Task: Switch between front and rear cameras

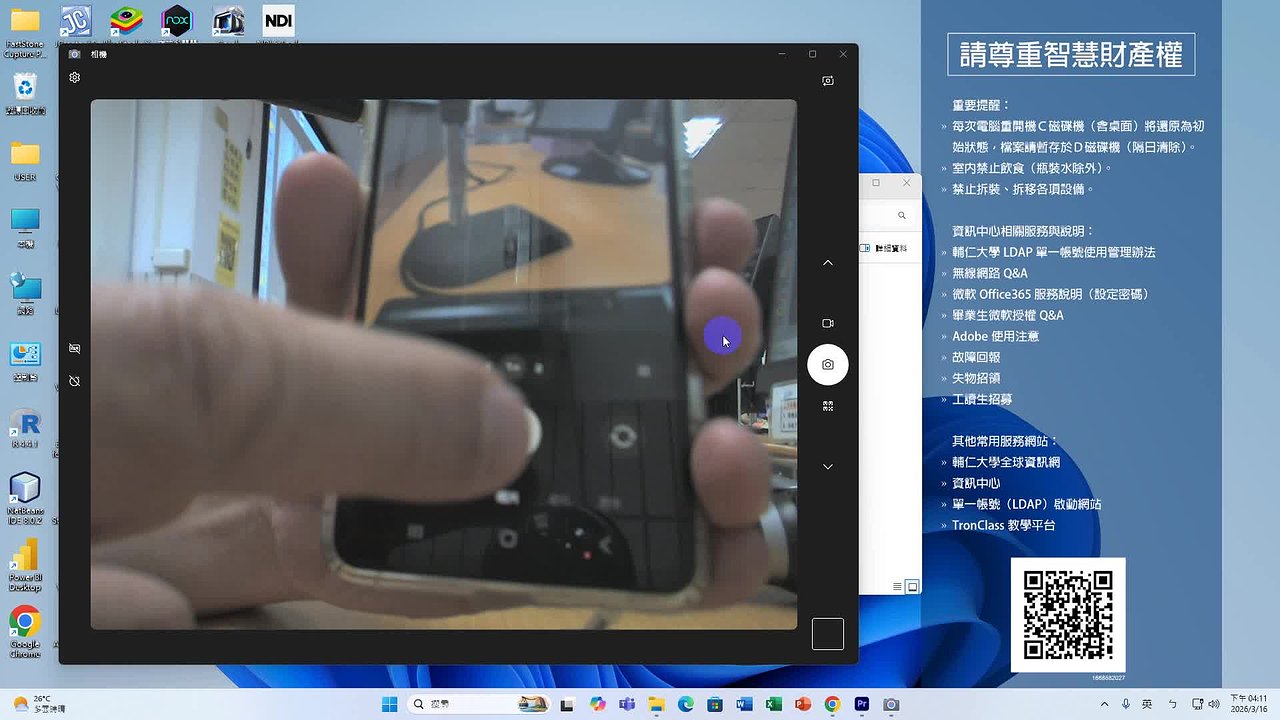Action: pyautogui.click(x=828, y=81)
